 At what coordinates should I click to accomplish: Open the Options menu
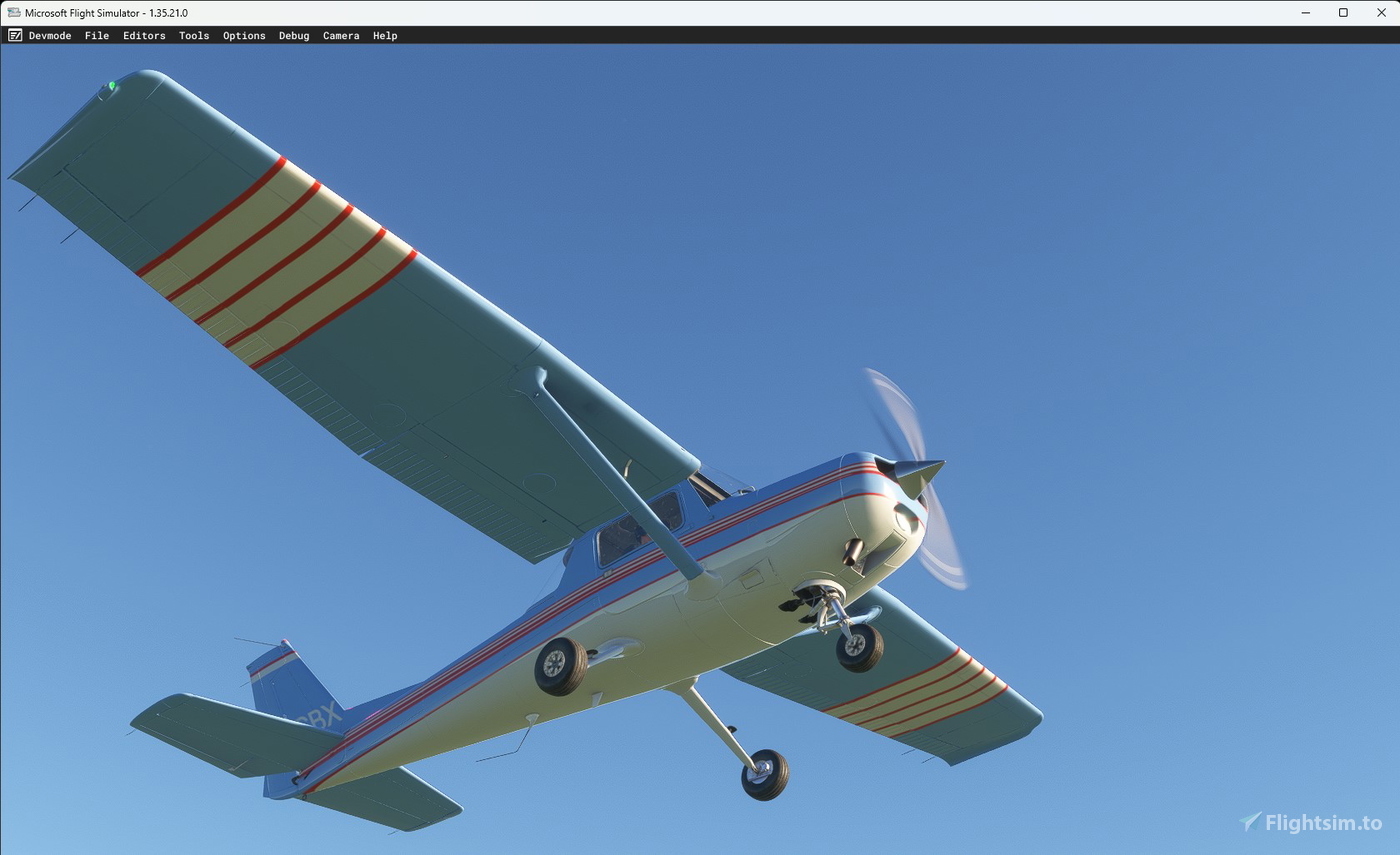(x=244, y=35)
